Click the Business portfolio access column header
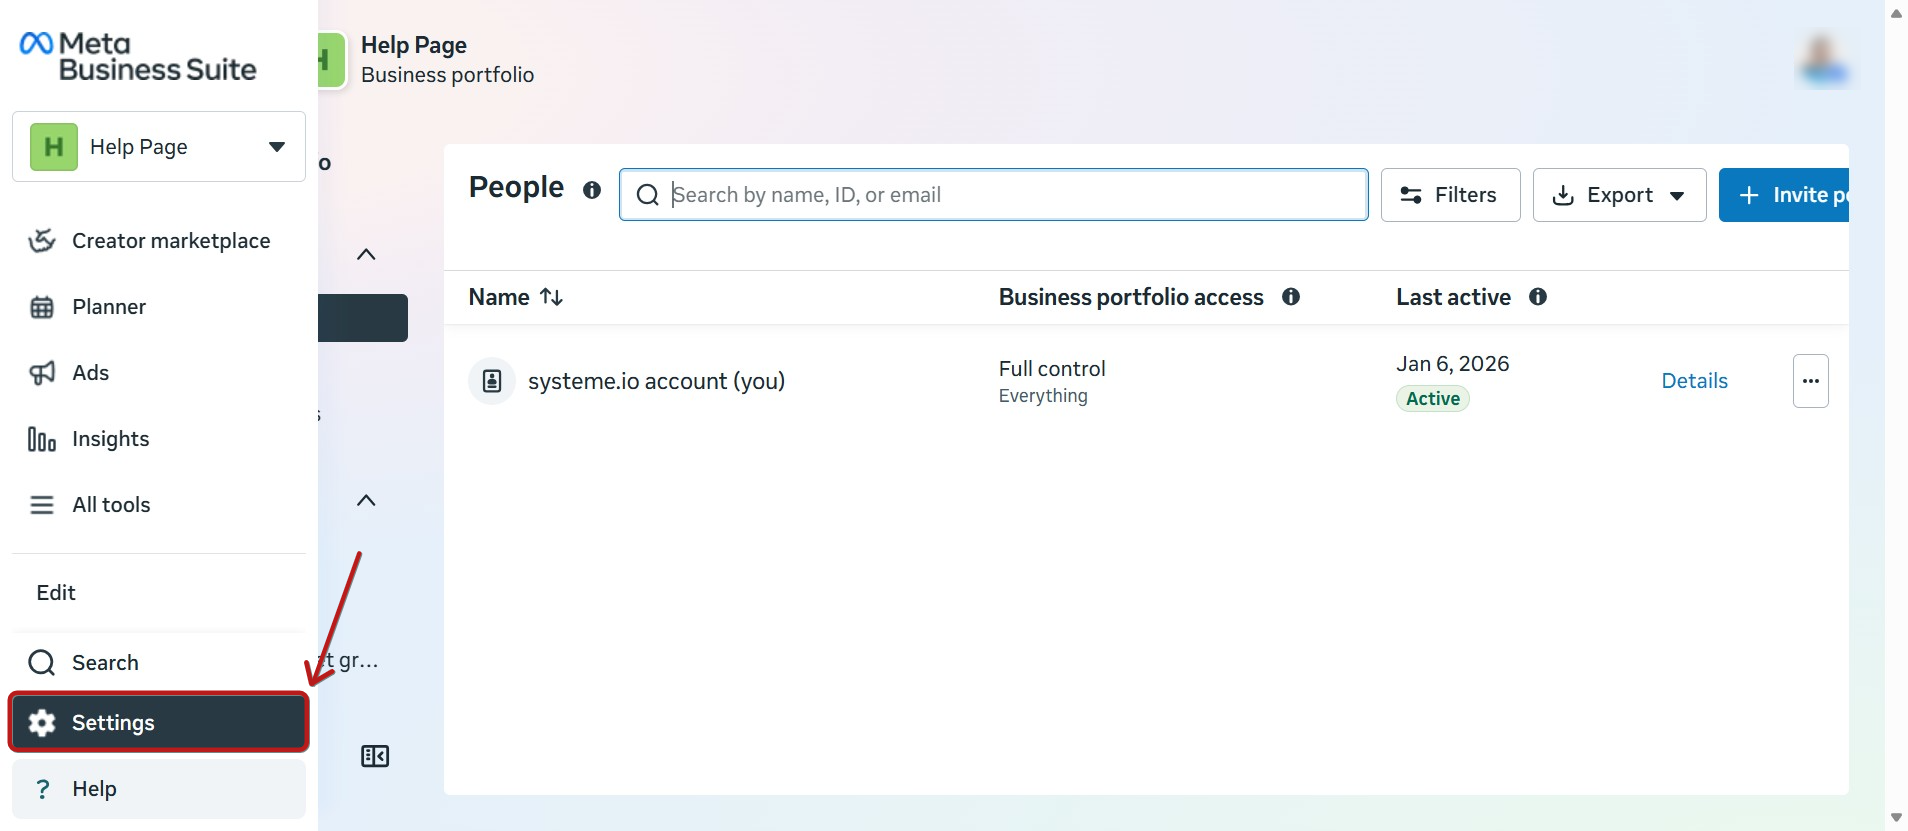This screenshot has width=1908, height=831. pos(1131,297)
